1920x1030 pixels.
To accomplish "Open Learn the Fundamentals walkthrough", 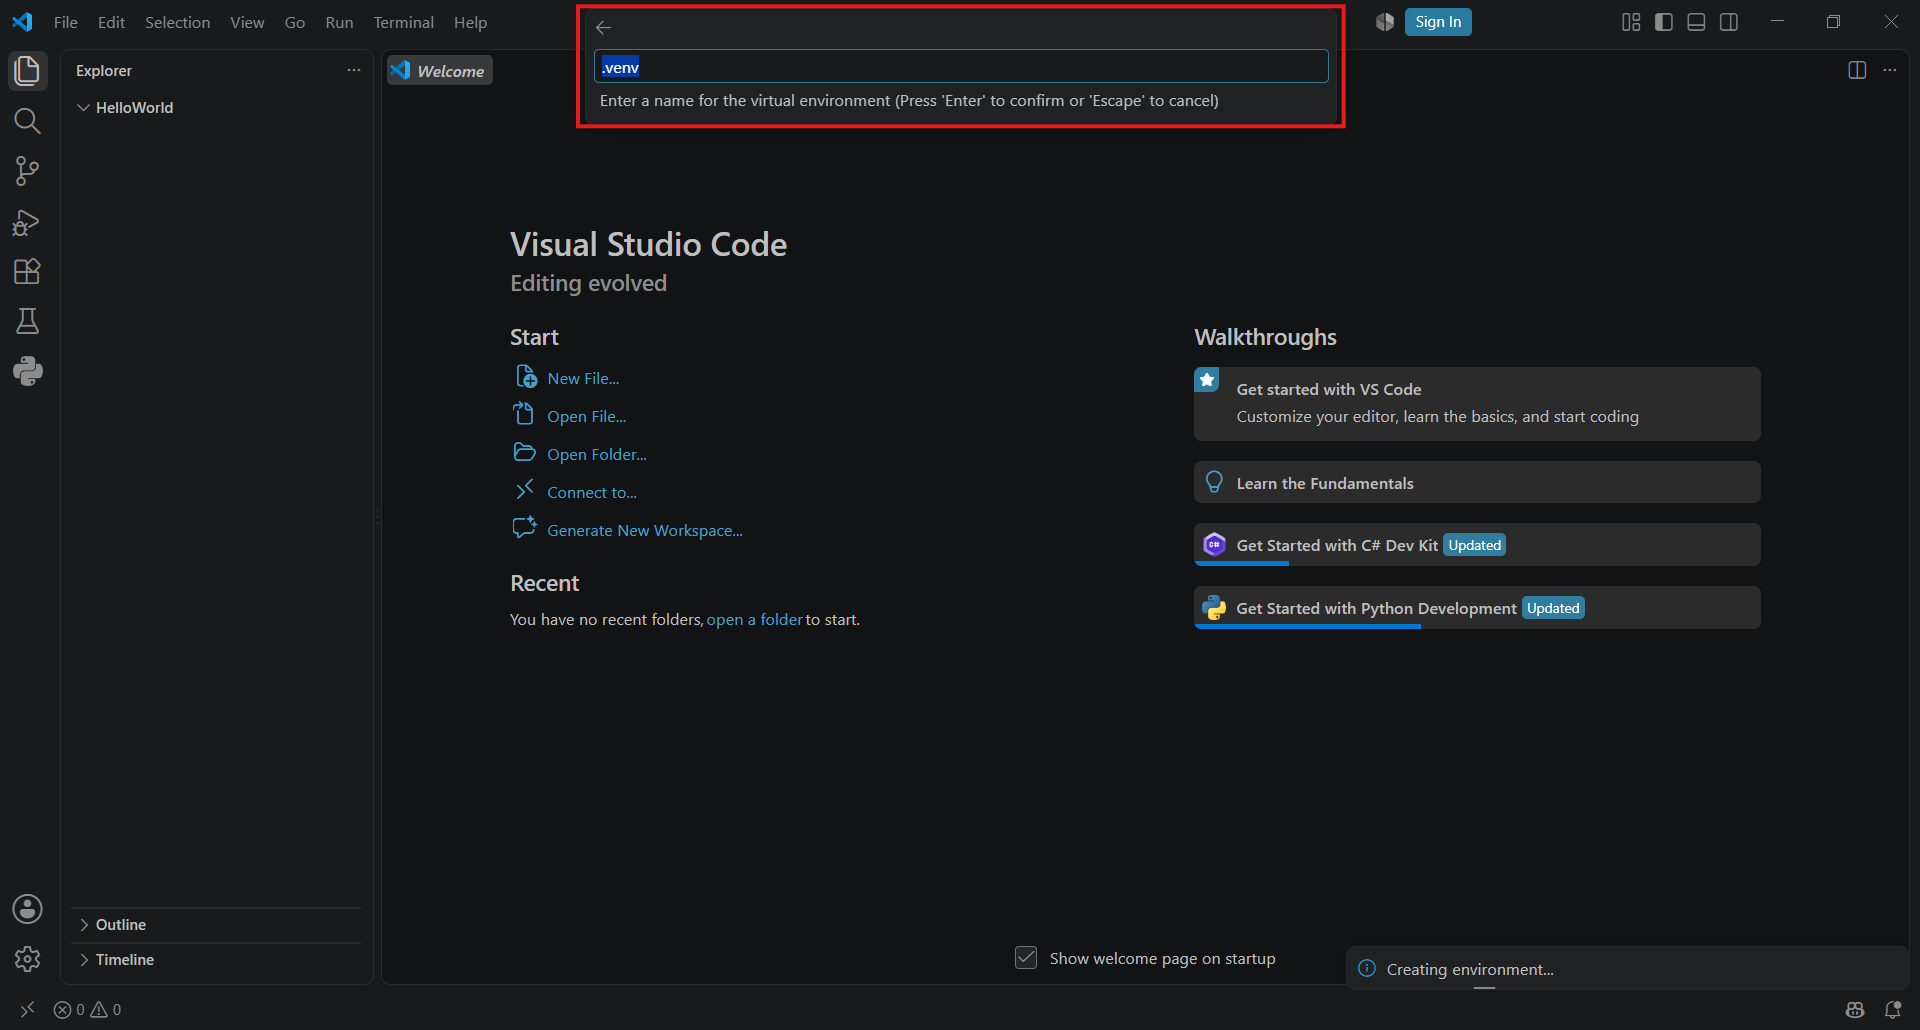I will coord(1477,483).
